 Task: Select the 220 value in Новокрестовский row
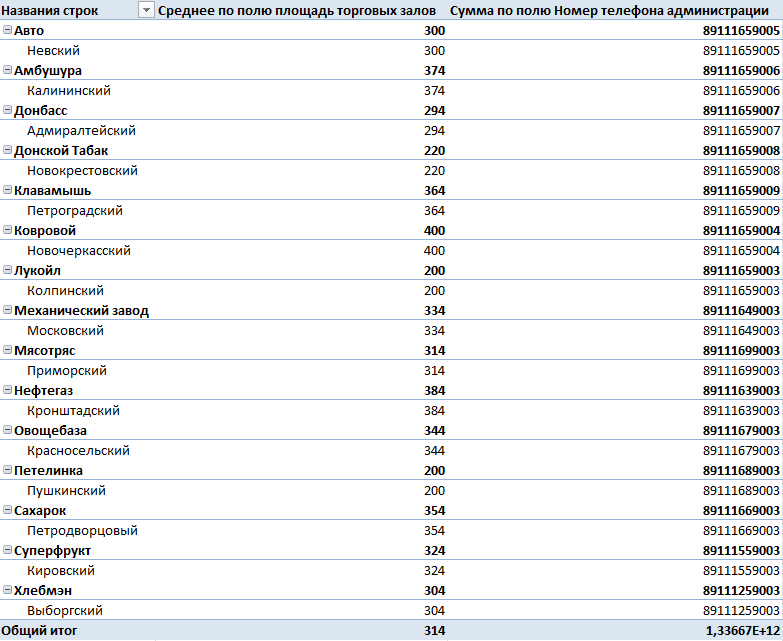pos(434,170)
